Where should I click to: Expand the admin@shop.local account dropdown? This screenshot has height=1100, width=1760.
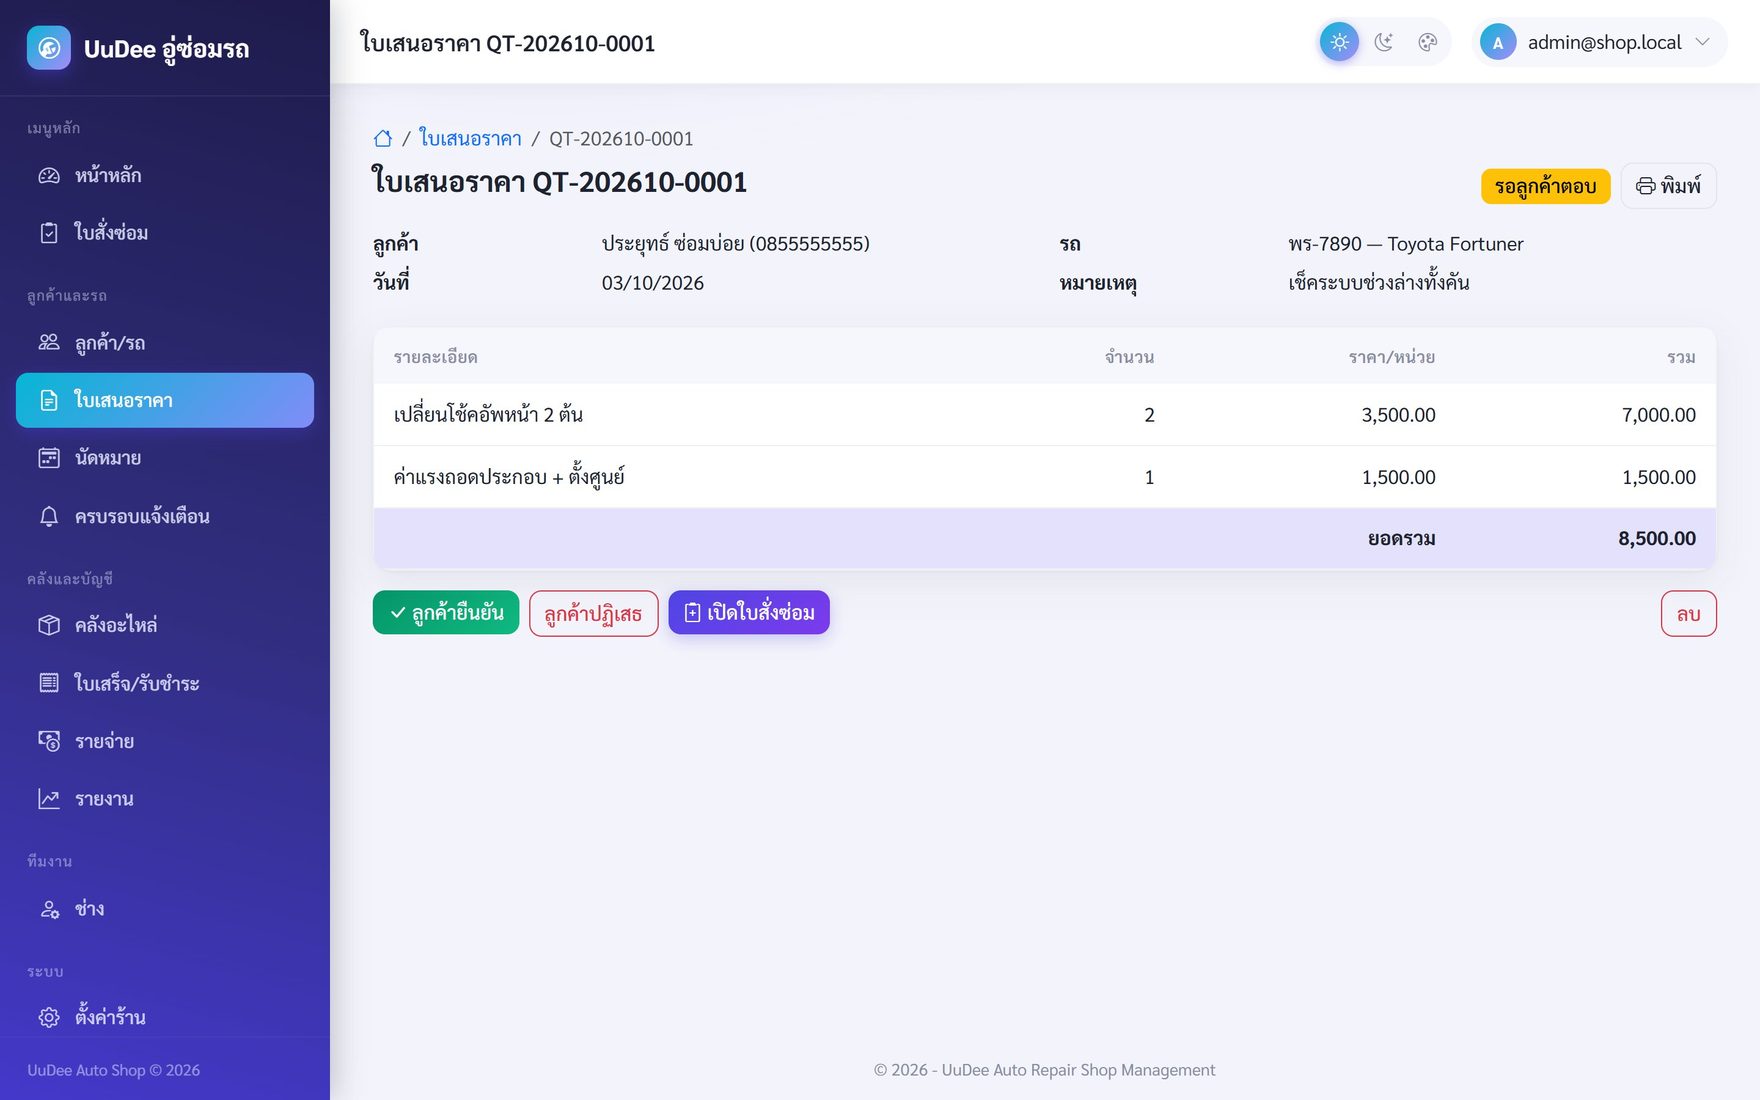(1599, 42)
